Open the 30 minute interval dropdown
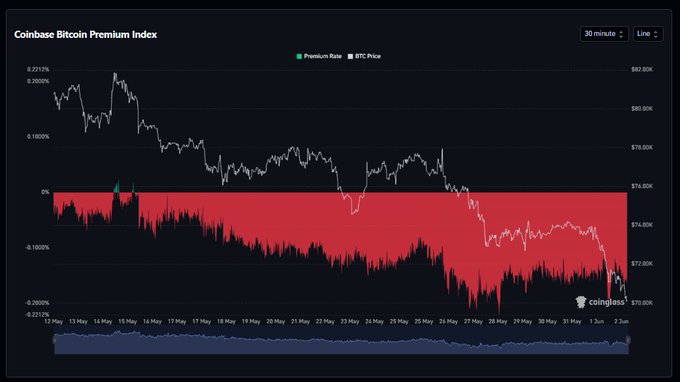 click(604, 34)
